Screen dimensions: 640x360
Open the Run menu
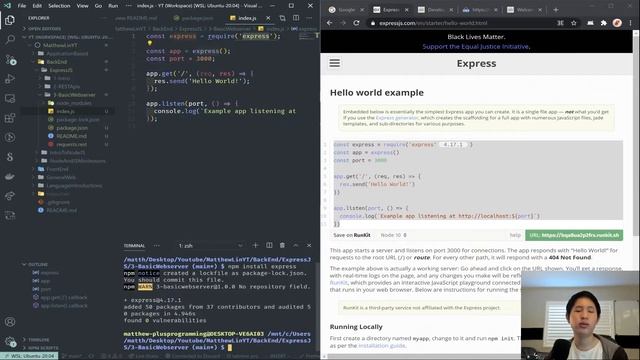pyautogui.click(x=113, y=6)
